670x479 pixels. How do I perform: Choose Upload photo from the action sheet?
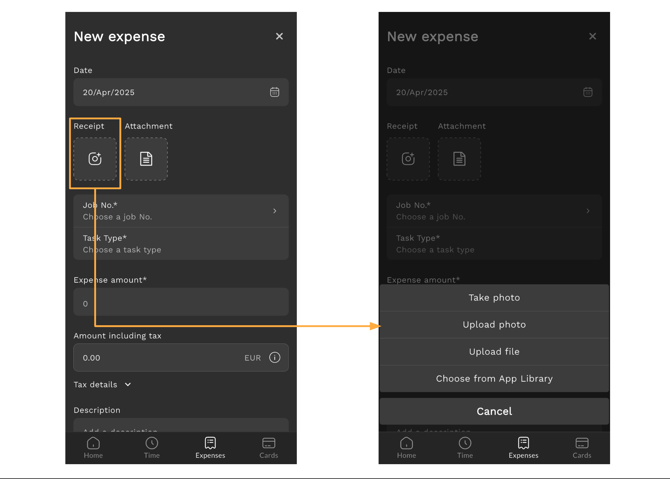[494, 325]
